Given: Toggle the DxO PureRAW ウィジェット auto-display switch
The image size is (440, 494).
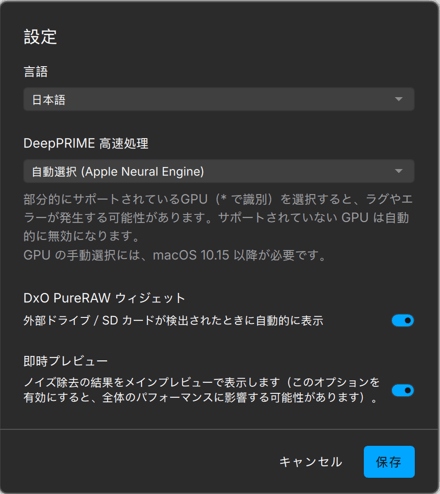Looking at the screenshot, I should pos(403,321).
